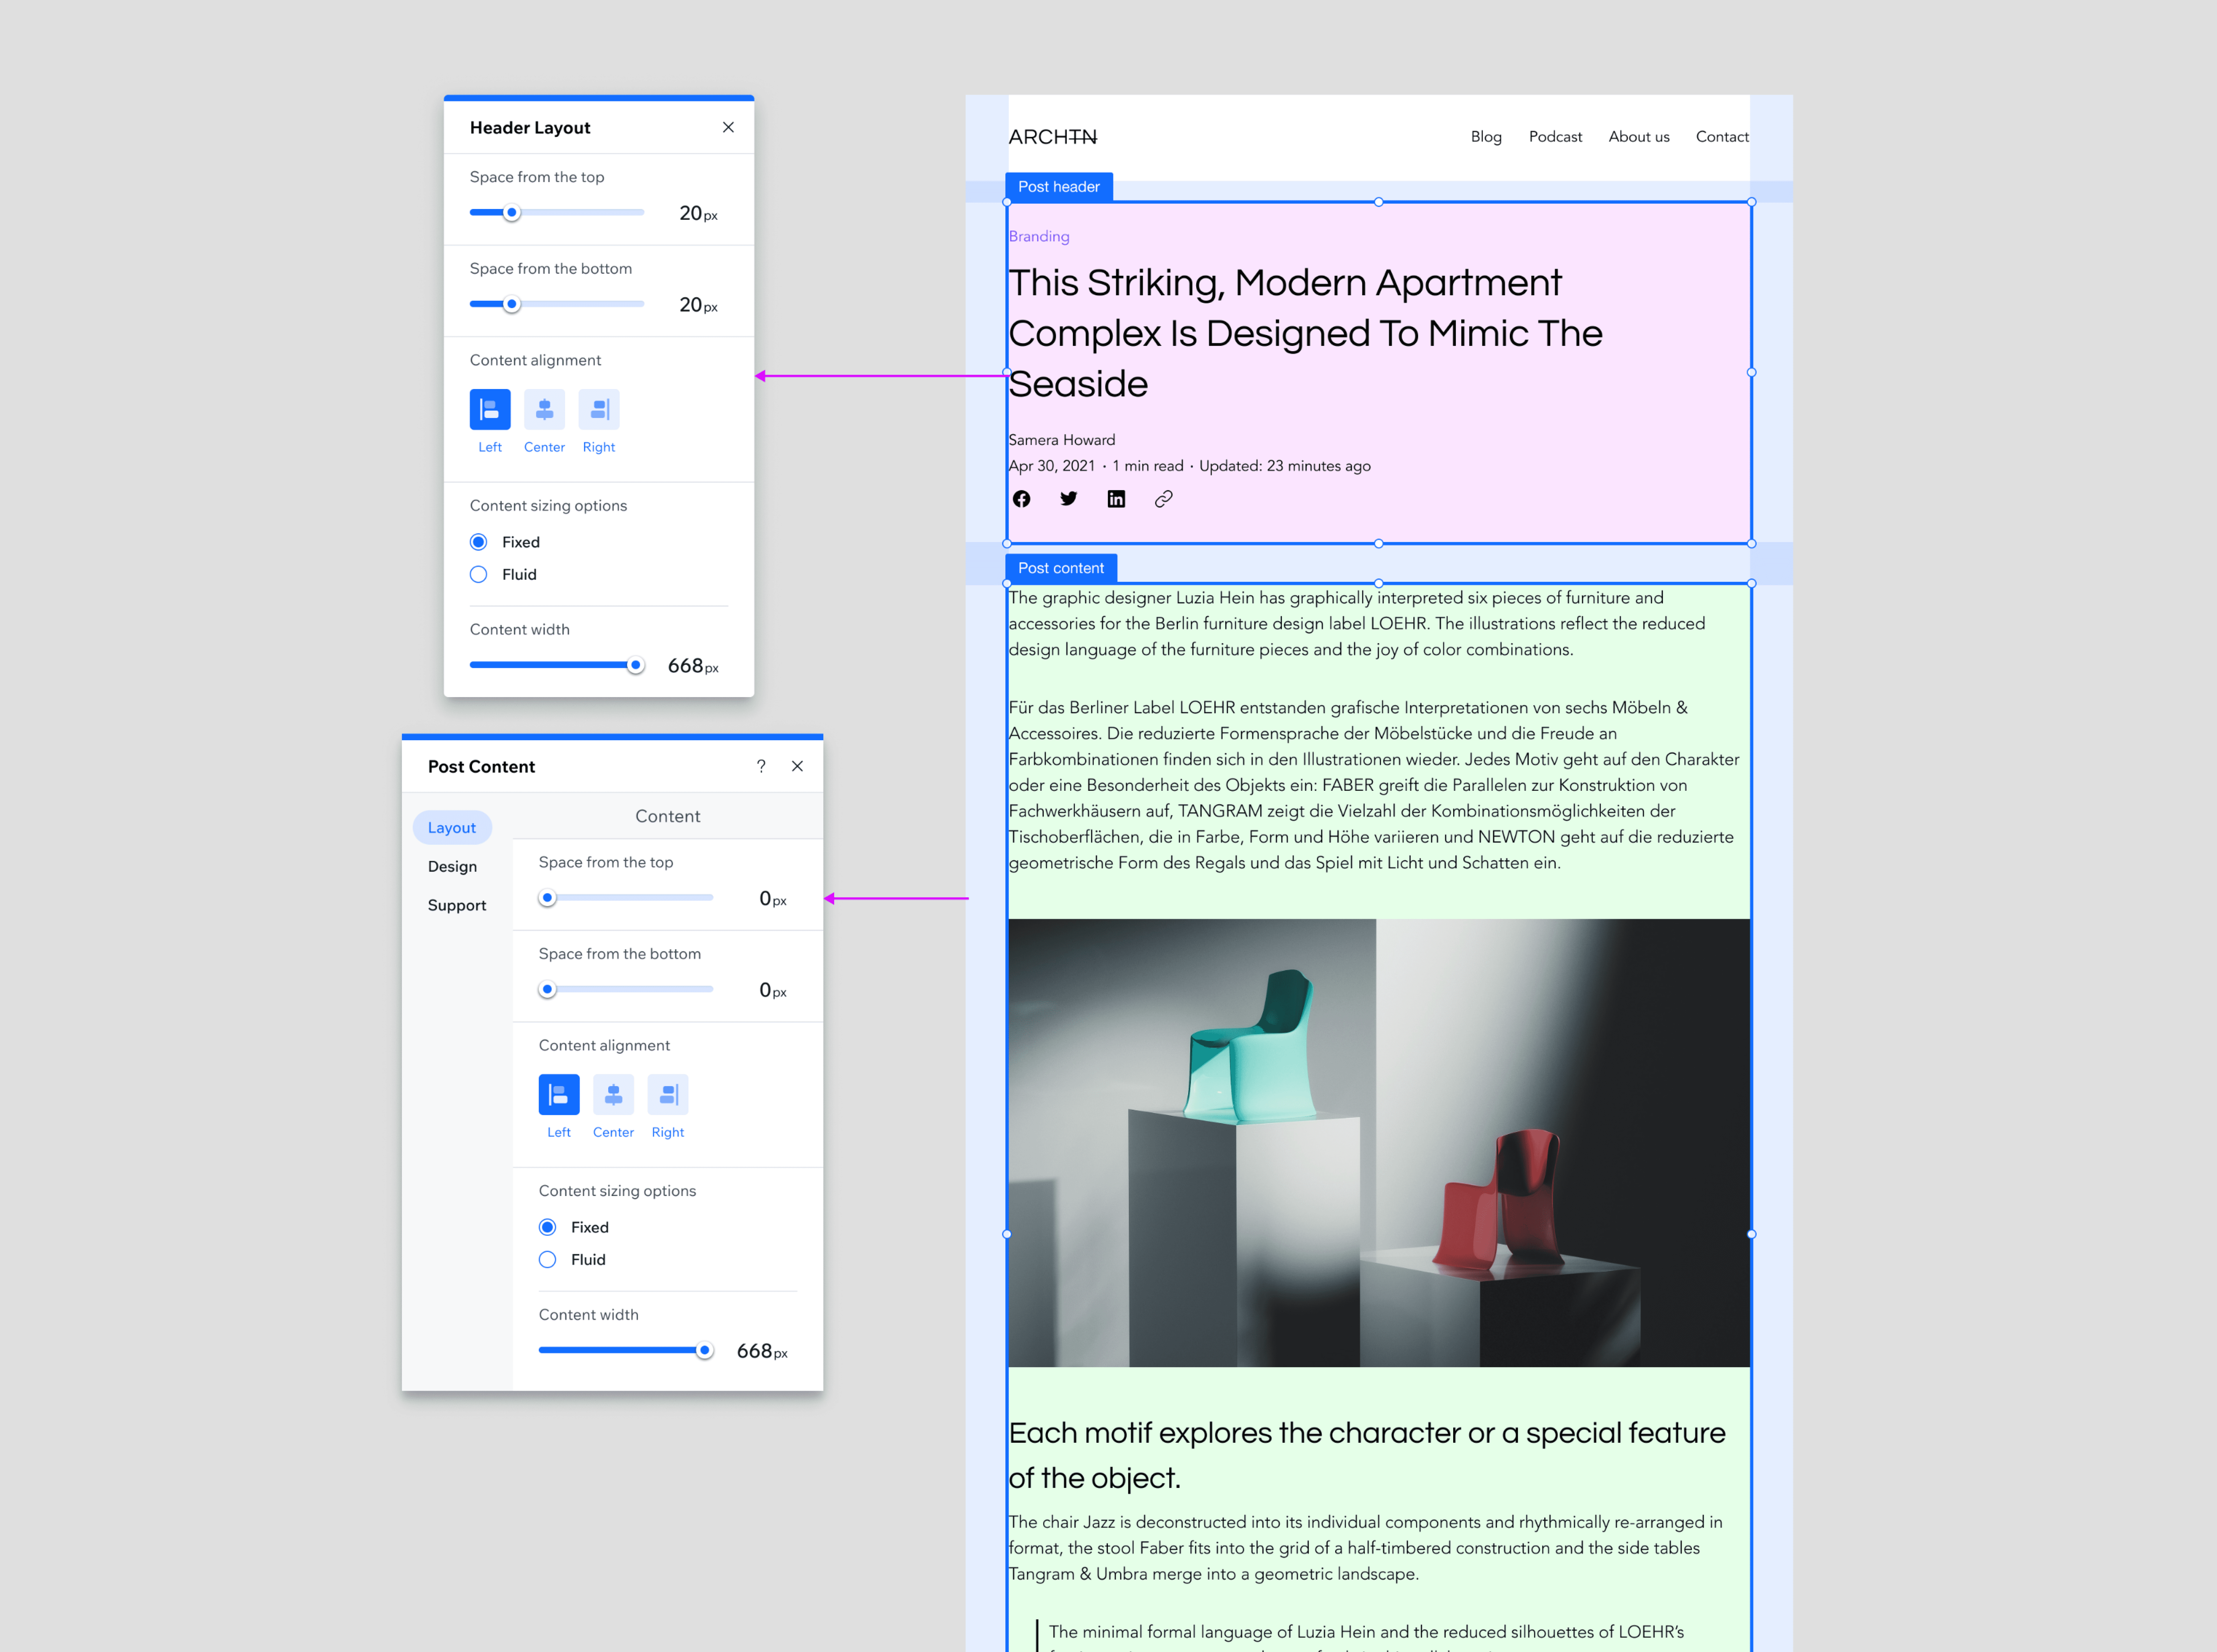Select Center alignment in Header Layout panel

pos(544,409)
